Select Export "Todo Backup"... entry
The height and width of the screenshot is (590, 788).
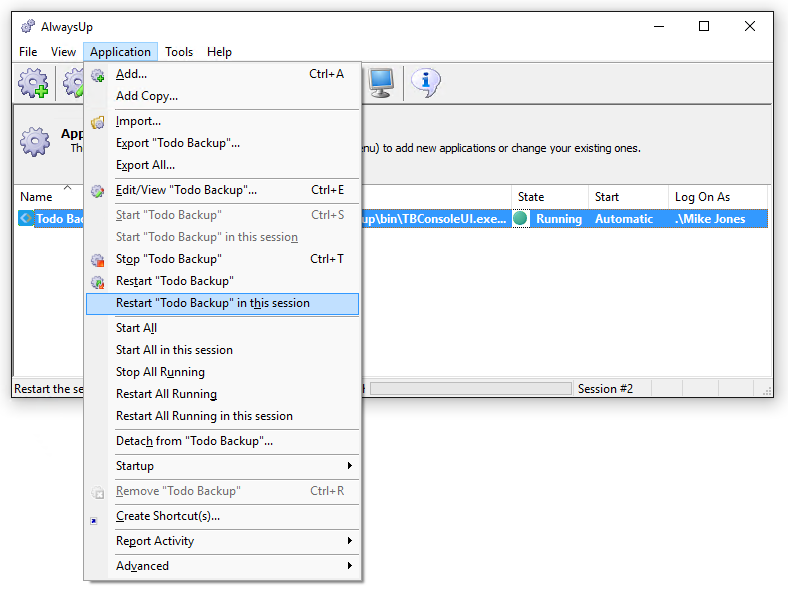(x=223, y=143)
